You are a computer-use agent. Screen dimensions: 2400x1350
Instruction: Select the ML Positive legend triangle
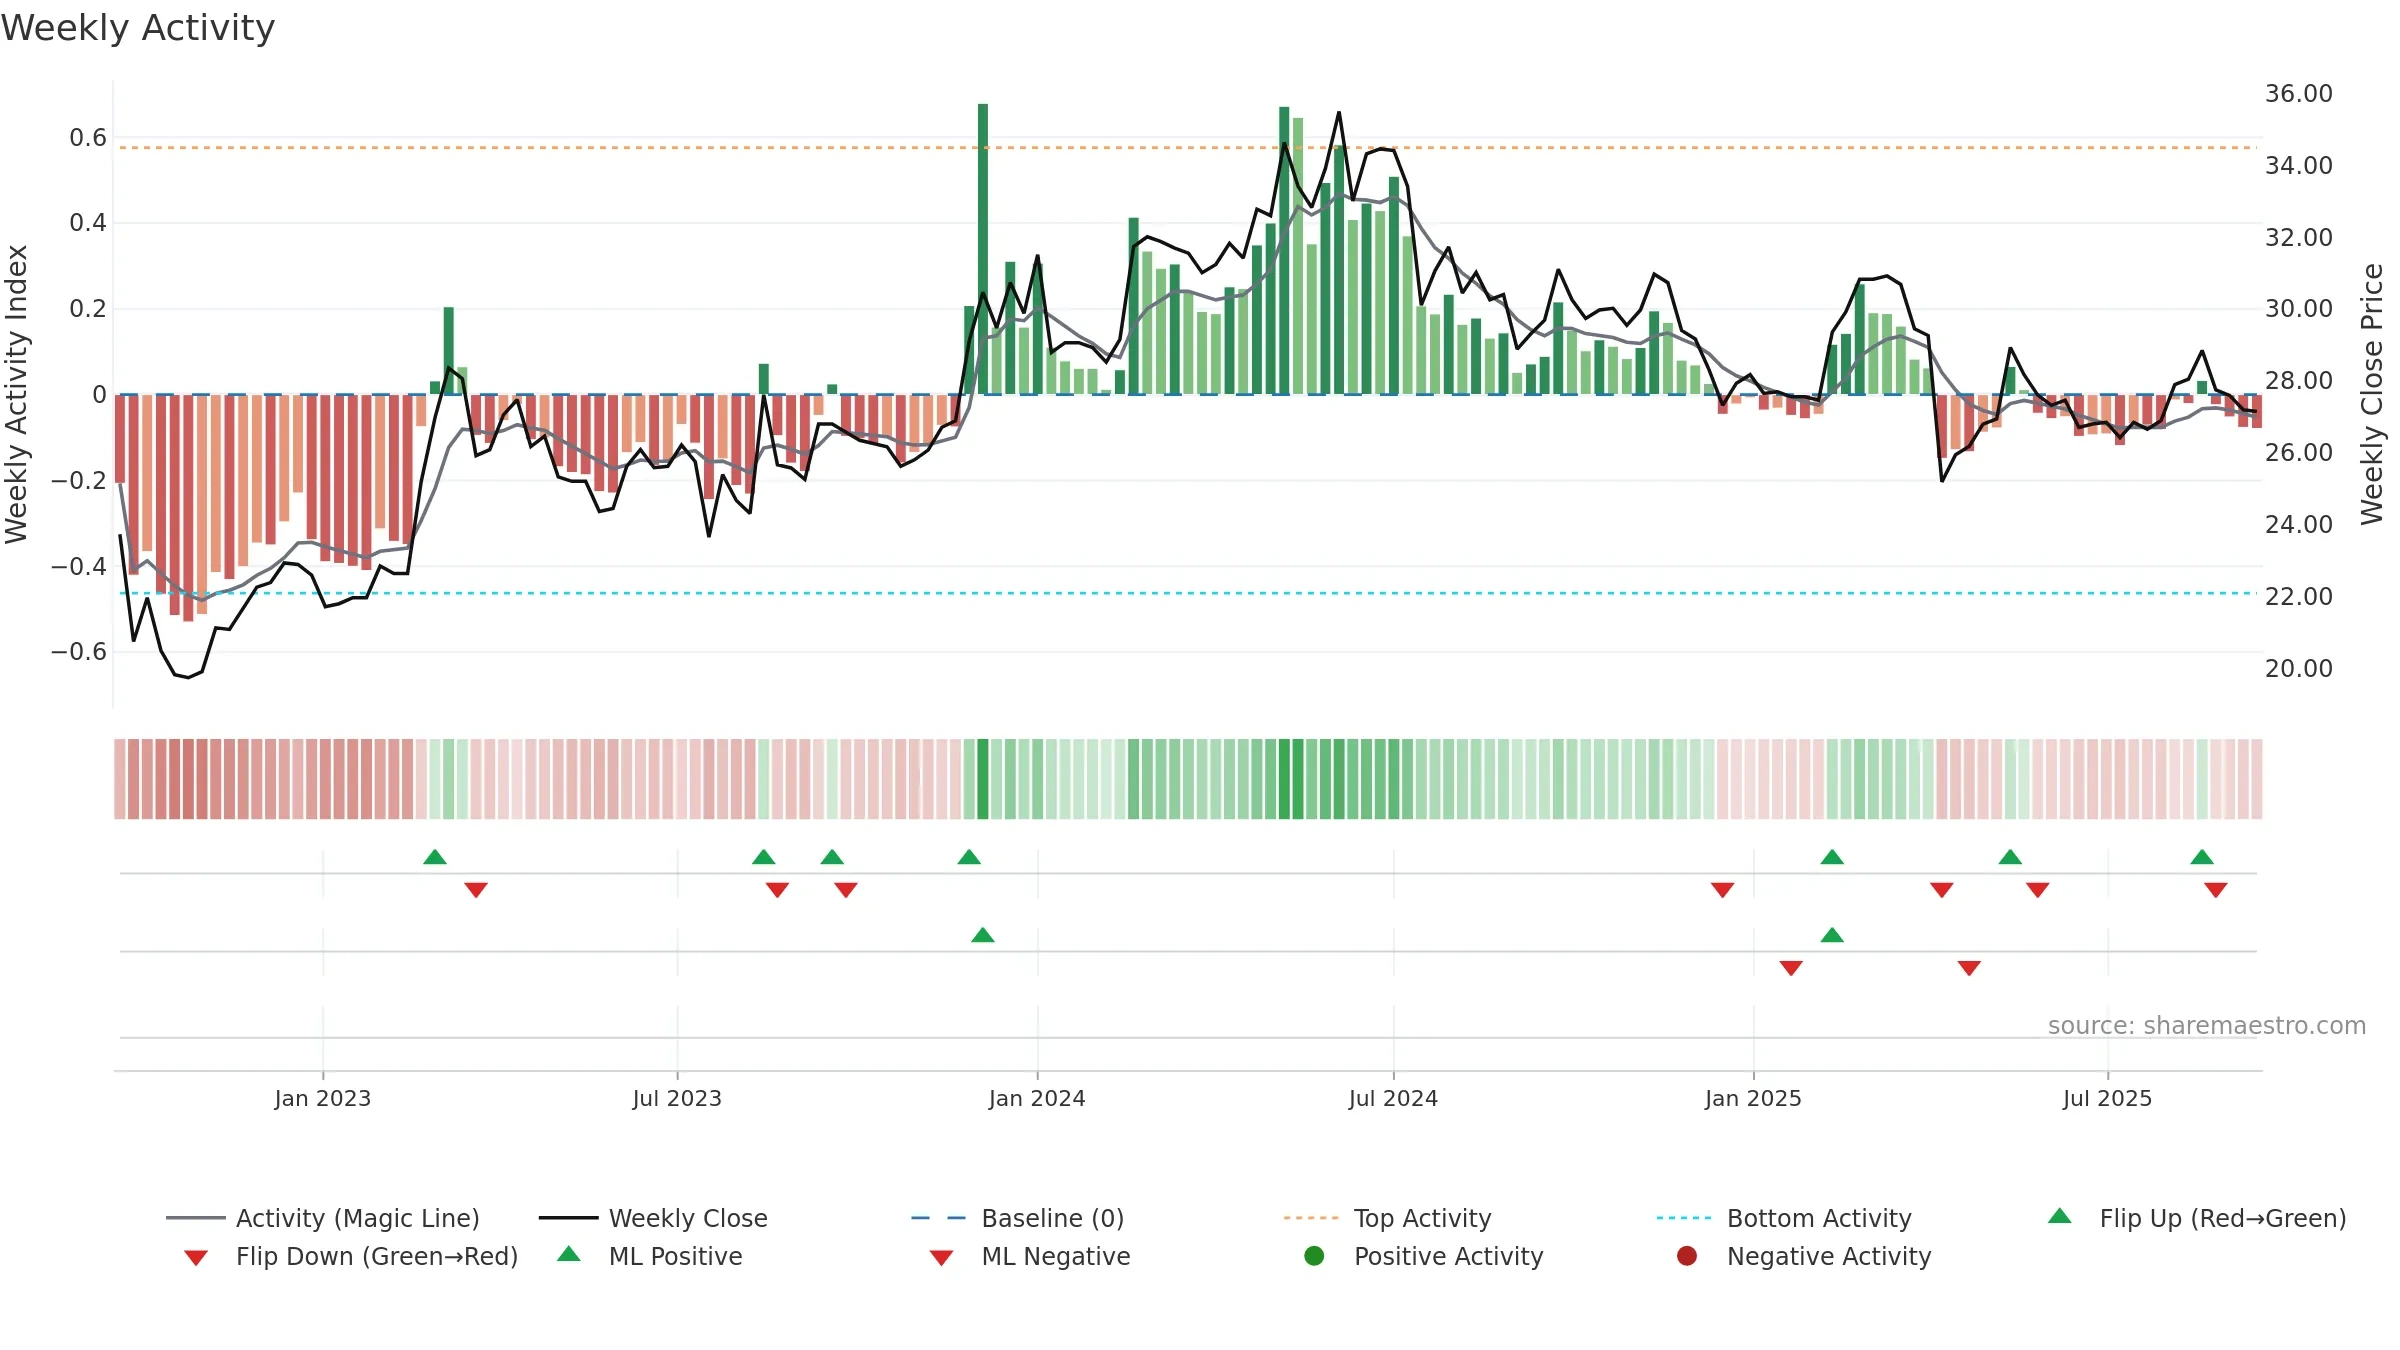coord(569,1254)
